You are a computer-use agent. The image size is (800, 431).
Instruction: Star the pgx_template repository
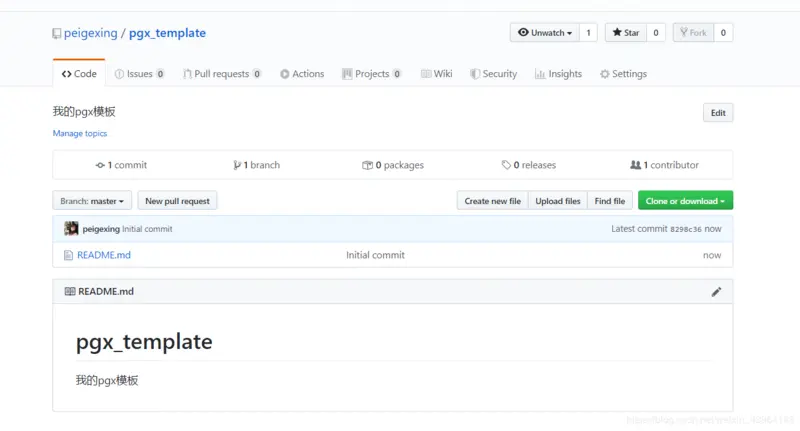click(x=626, y=33)
